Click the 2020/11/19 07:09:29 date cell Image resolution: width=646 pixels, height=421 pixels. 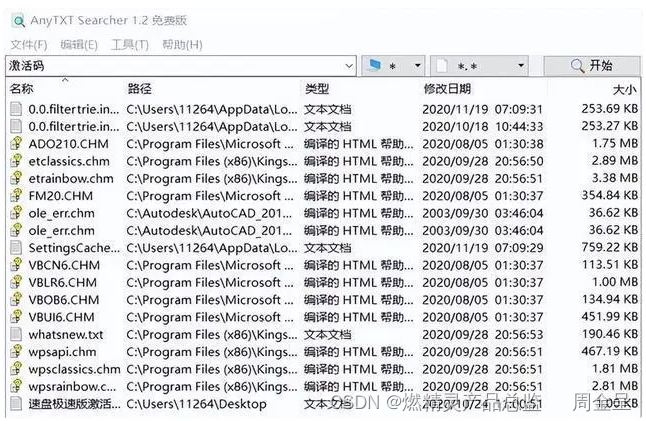(482, 248)
